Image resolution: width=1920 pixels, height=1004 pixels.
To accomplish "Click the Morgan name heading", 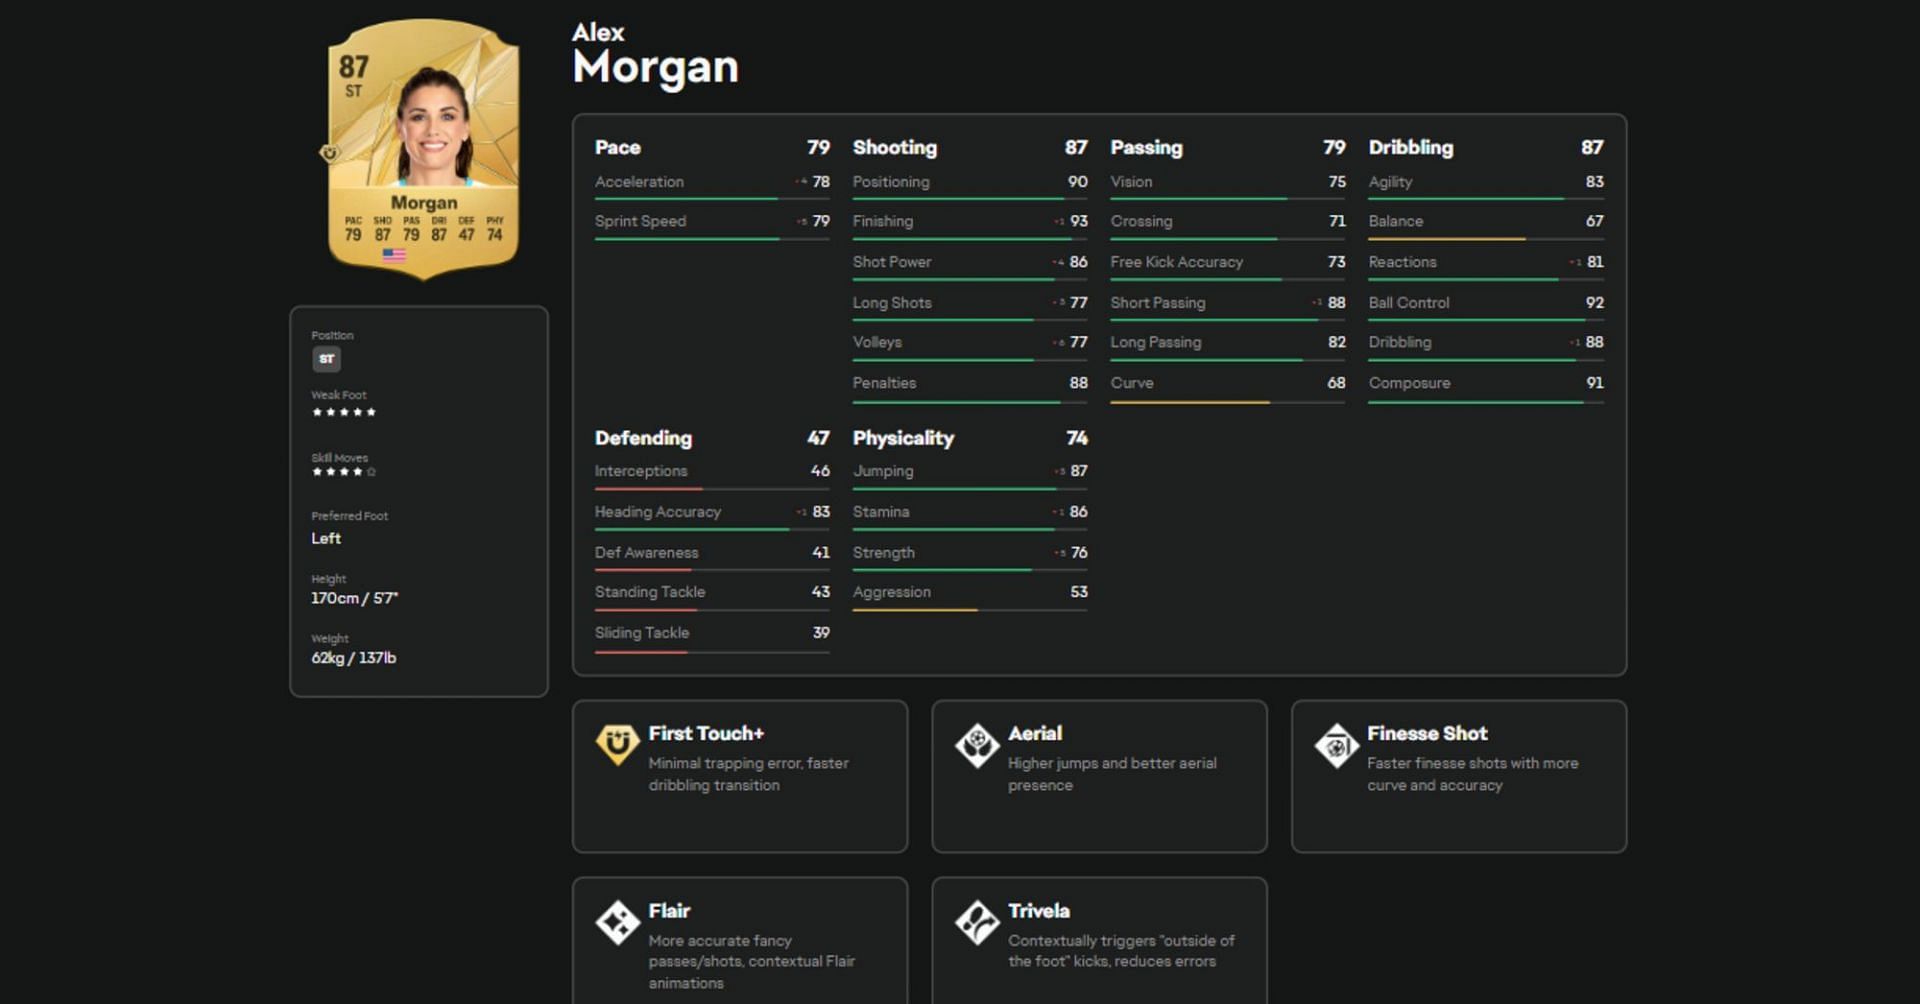I will point(655,67).
